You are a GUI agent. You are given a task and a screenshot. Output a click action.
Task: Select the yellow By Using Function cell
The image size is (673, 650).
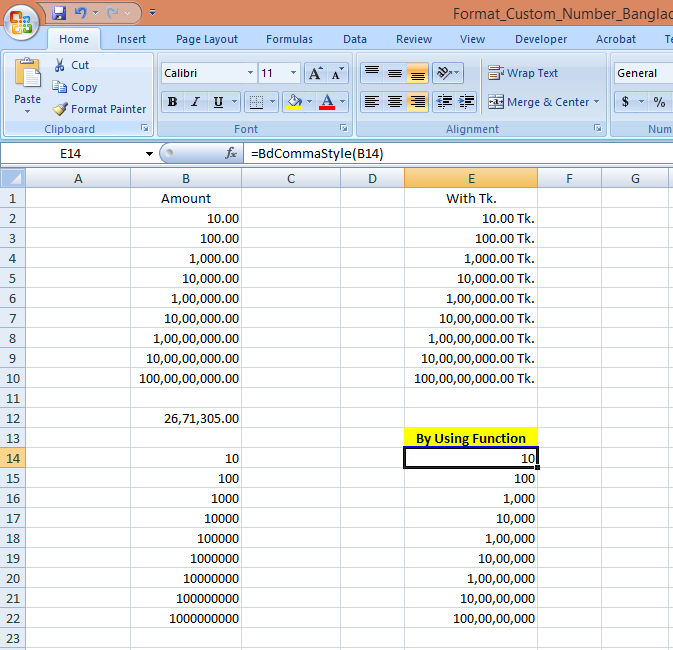pyautogui.click(x=470, y=438)
